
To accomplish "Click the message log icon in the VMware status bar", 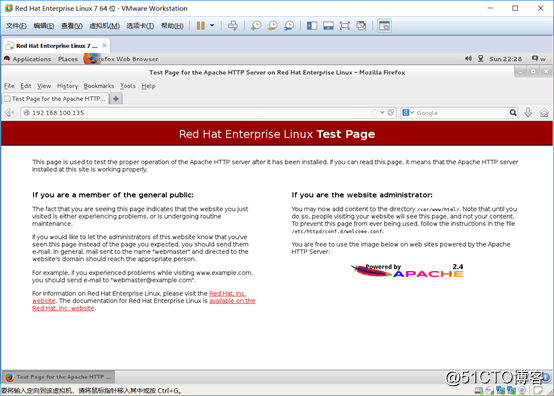I will click(538, 390).
